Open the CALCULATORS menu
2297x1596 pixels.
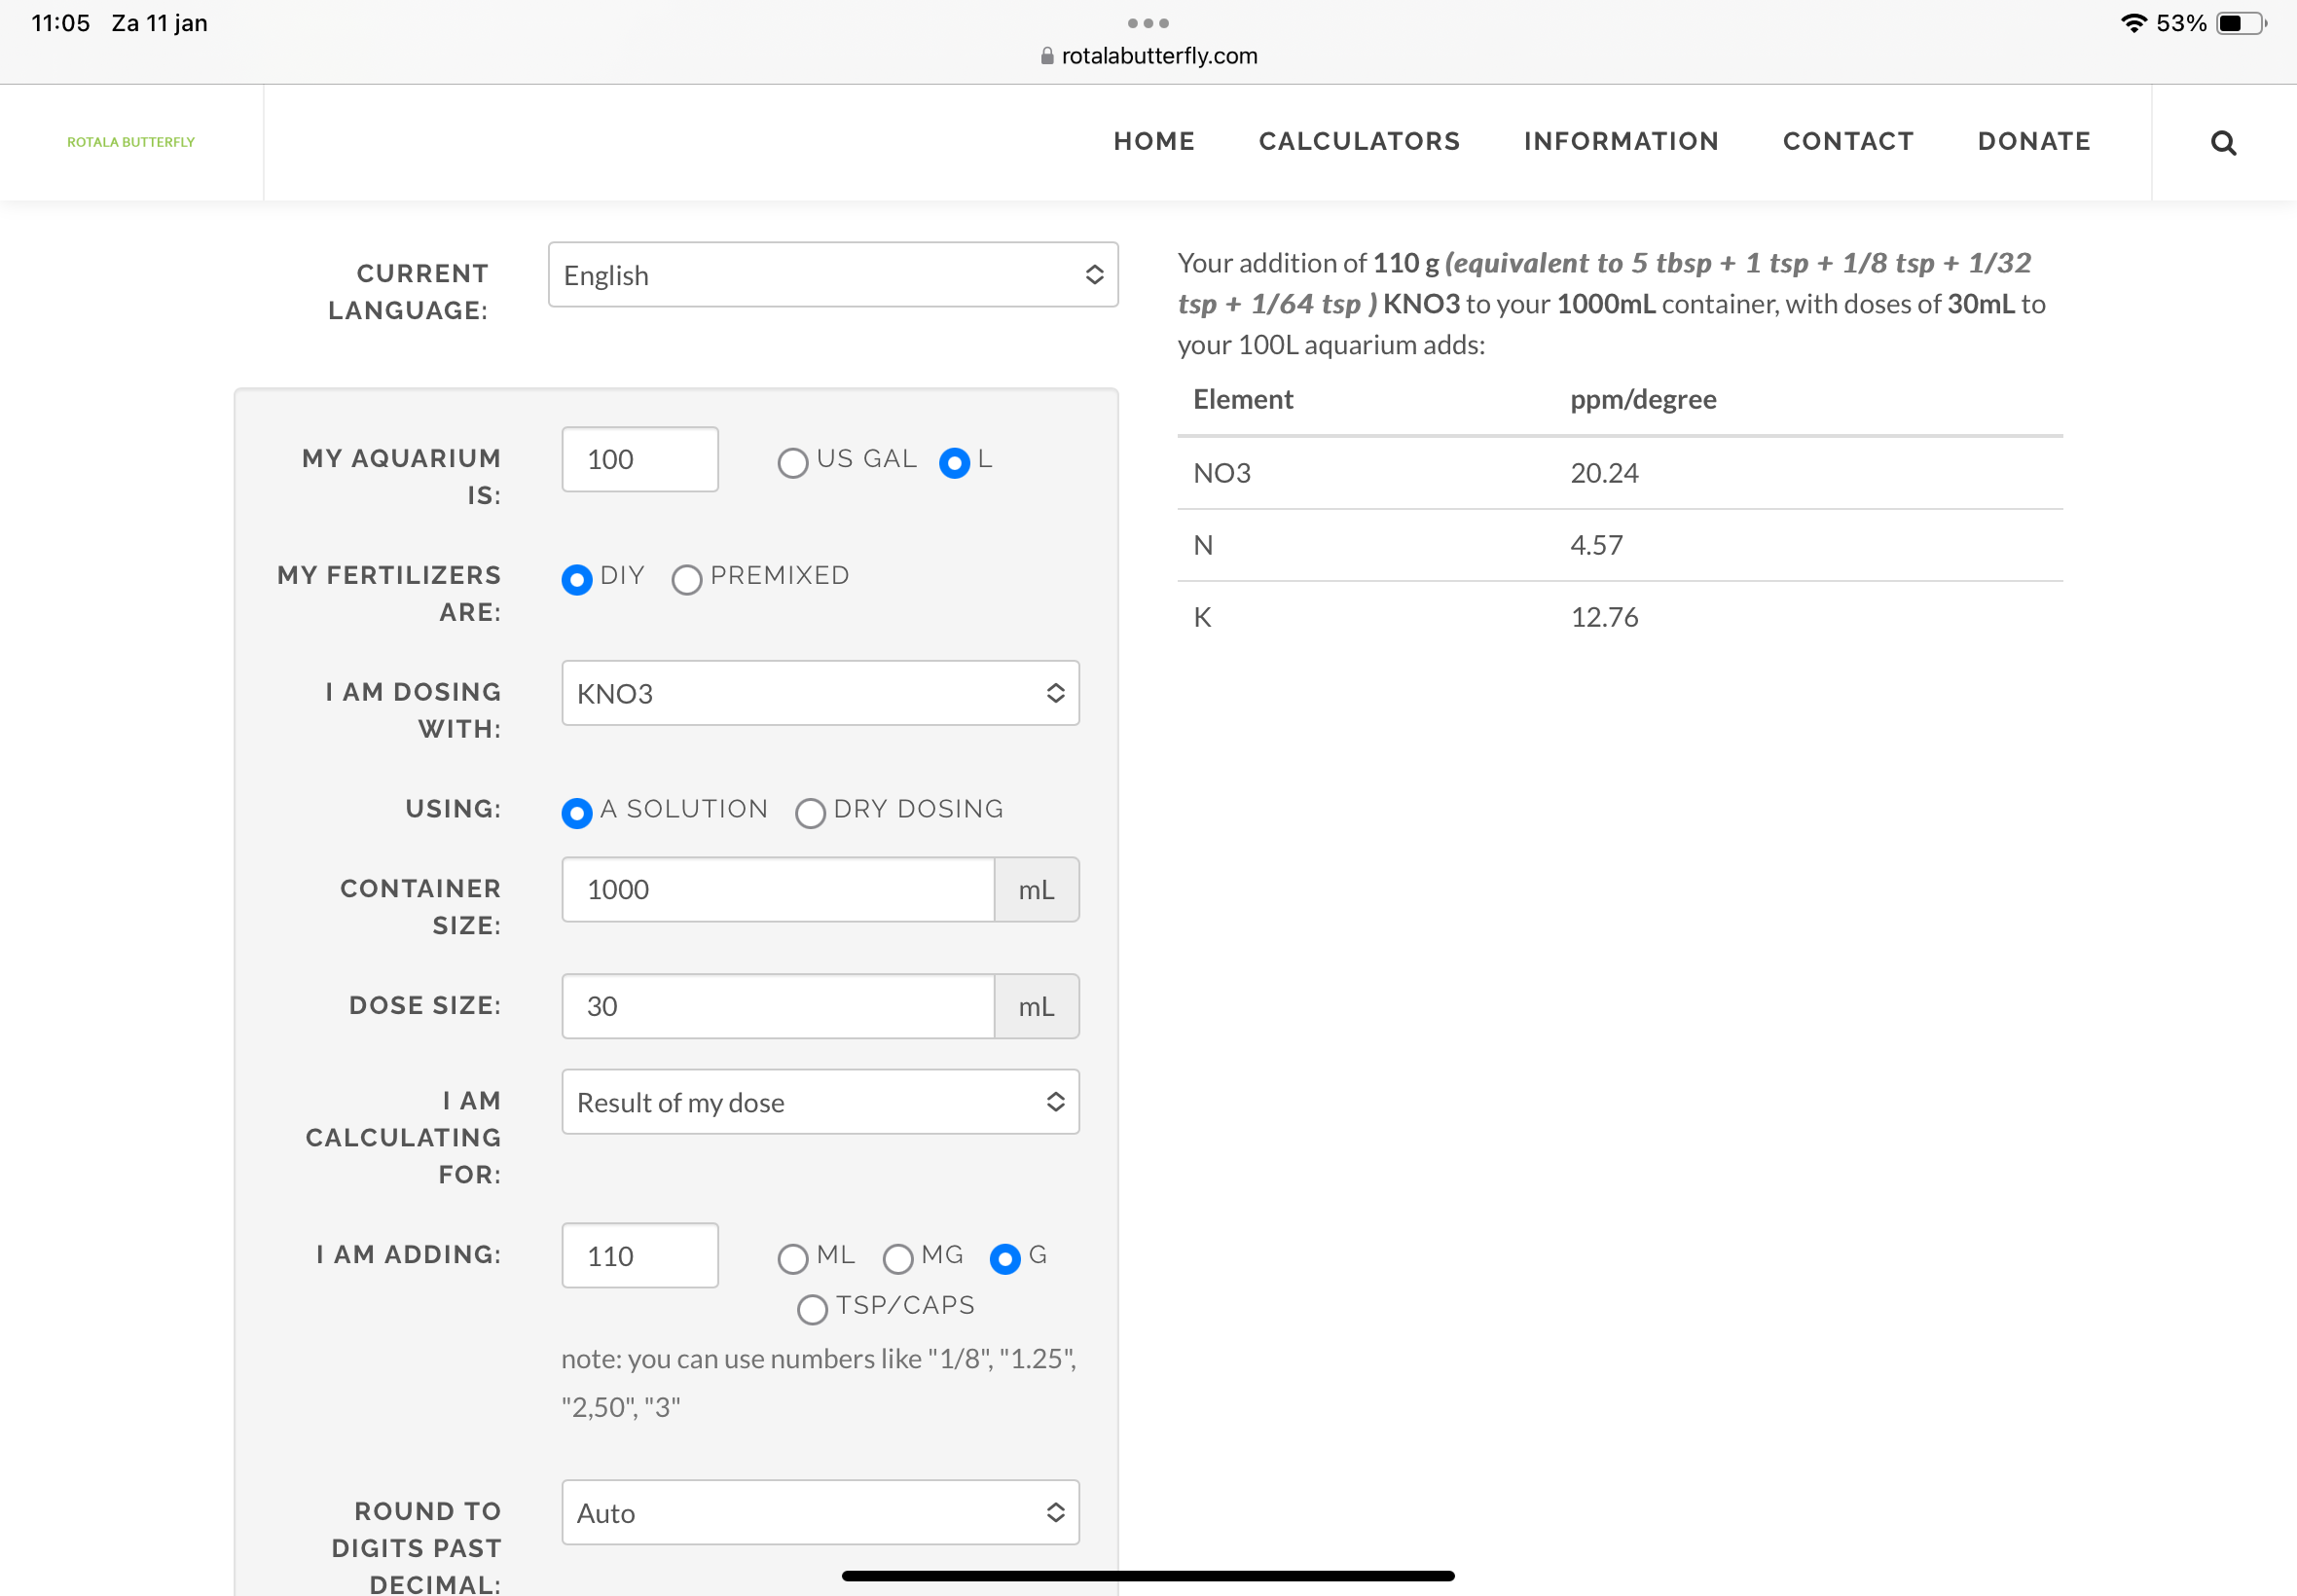(x=1358, y=141)
